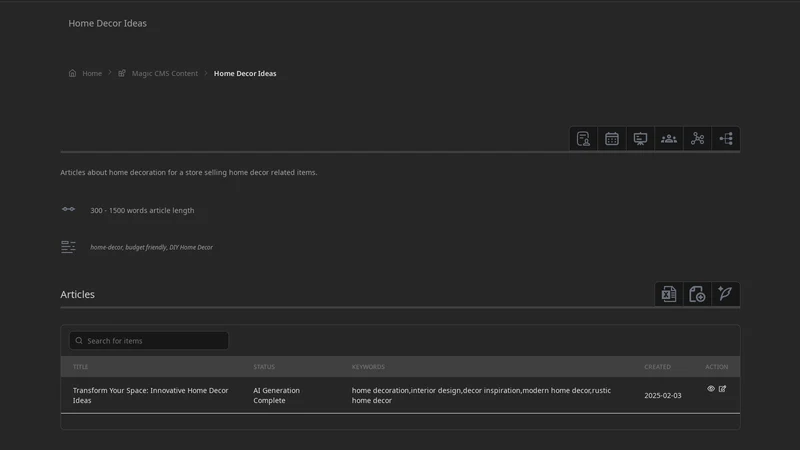This screenshot has width=800, height=450.
Task: Open the author document icon in the toolbar
Action: pyautogui.click(x=583, y=139)
